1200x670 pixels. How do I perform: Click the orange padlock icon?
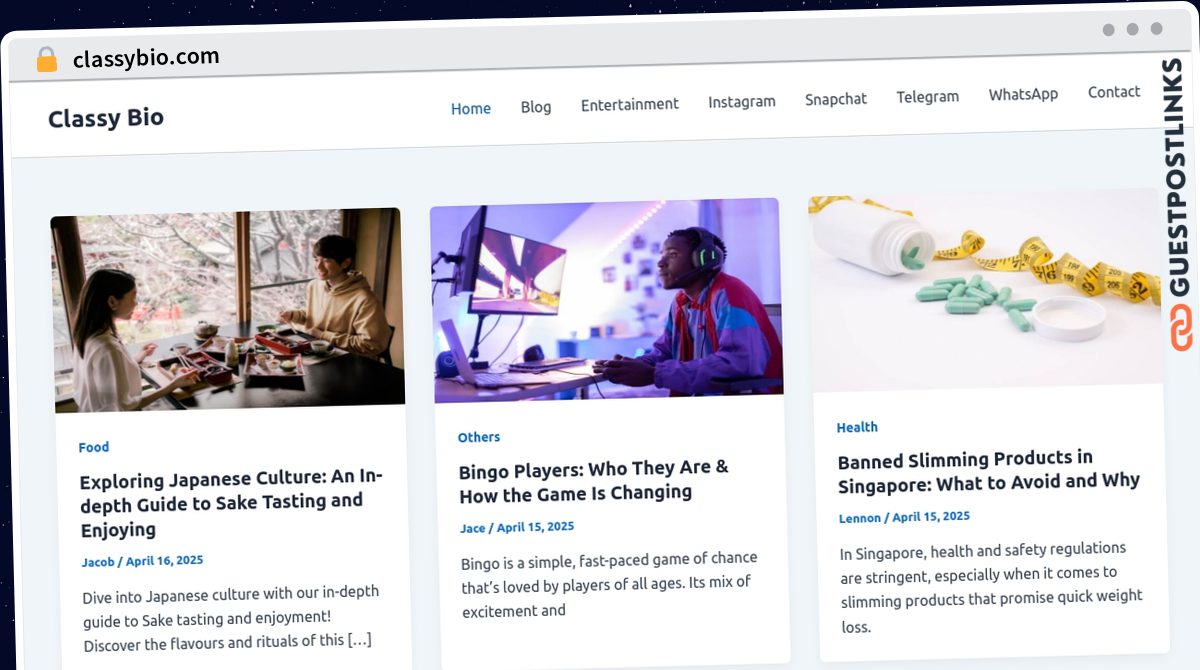click(46, 59)
